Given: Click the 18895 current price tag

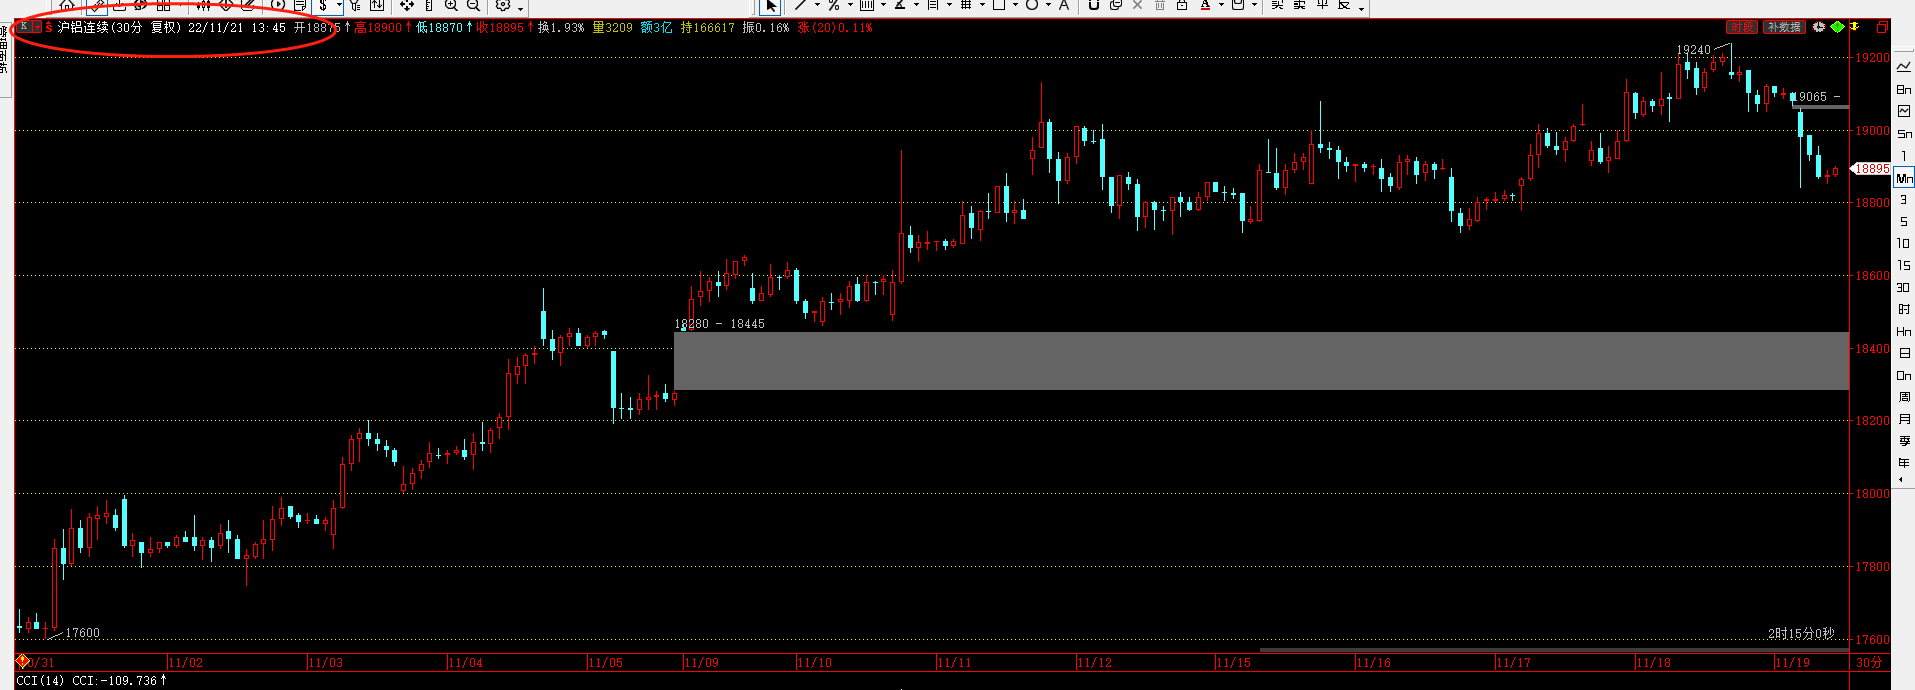Looking at the screenshot, I should pyautogui.click(x=1871, y=169).
